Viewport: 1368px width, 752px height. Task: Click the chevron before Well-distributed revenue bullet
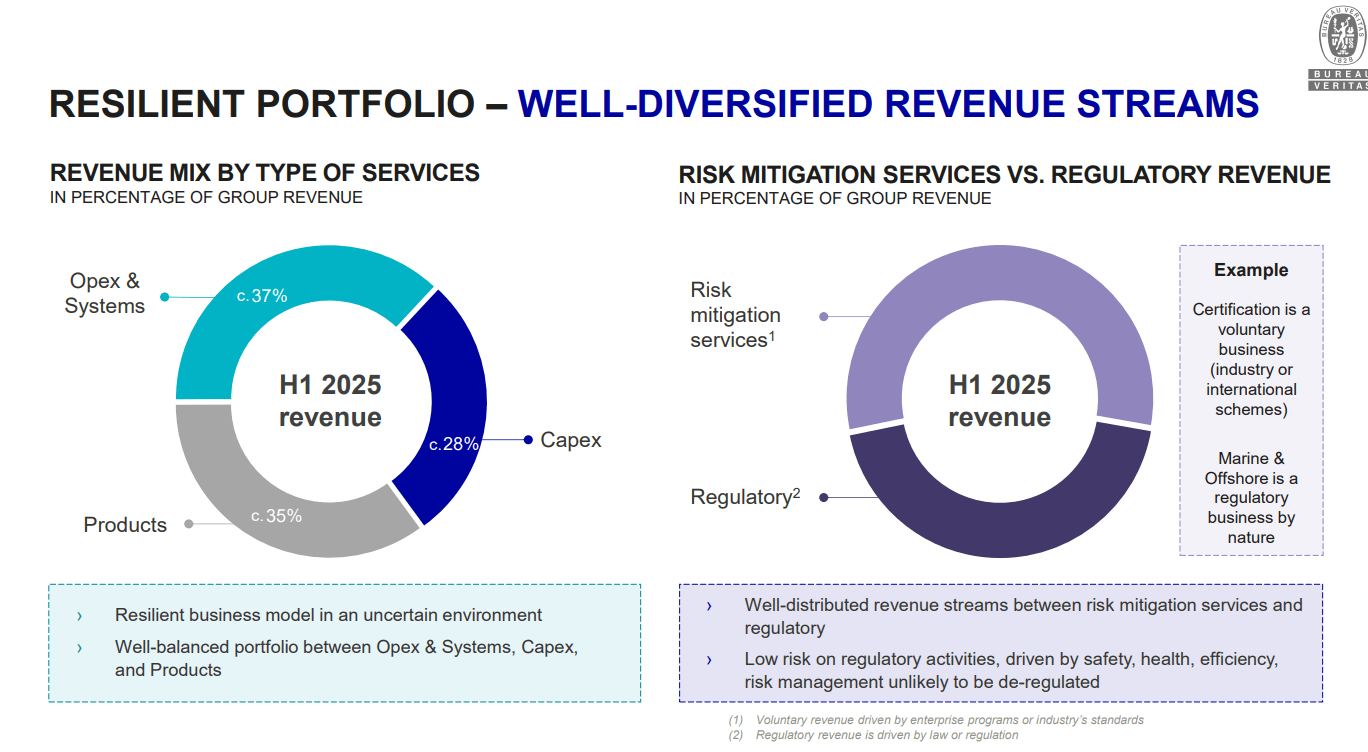(x=710, y=605)
